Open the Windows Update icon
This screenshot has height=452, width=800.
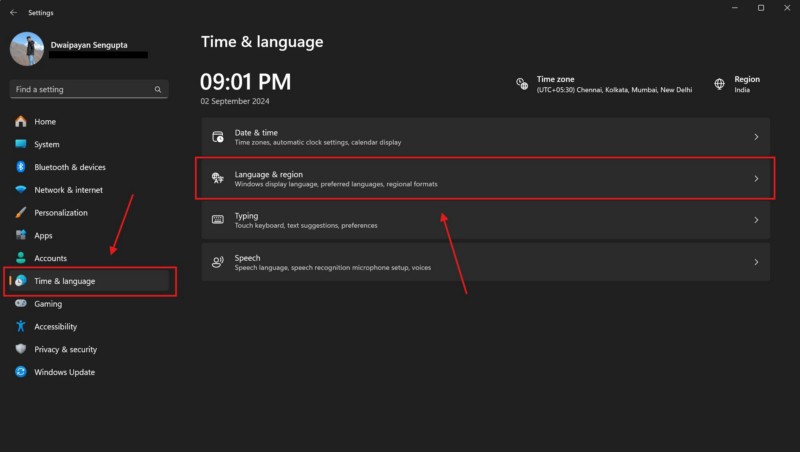point(21,373)
